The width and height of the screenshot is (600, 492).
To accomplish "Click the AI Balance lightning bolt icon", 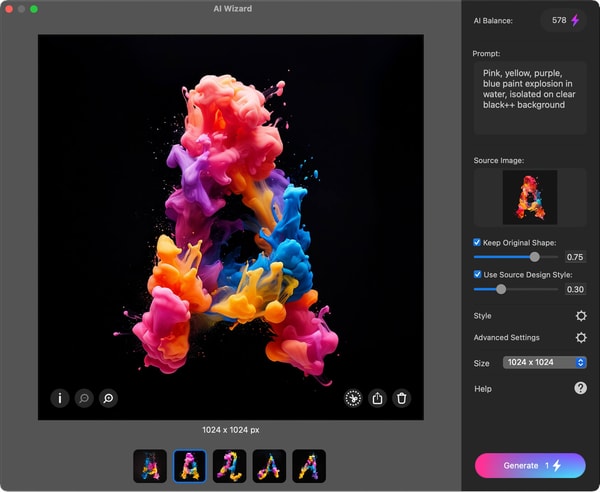I will pos(575,20).
